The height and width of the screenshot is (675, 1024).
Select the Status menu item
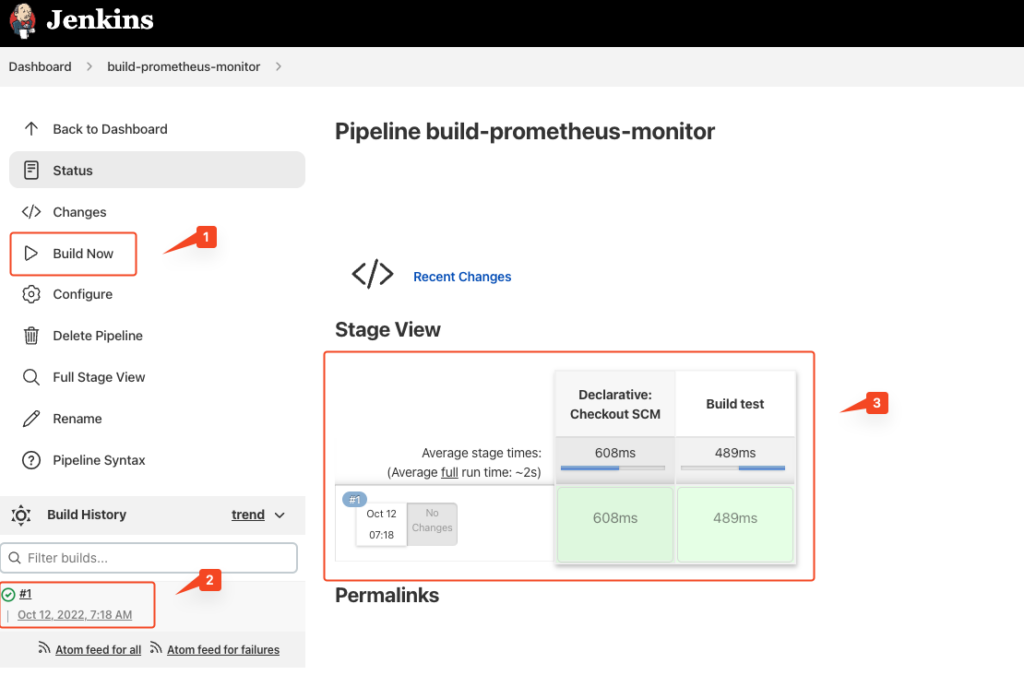[157, 170]
